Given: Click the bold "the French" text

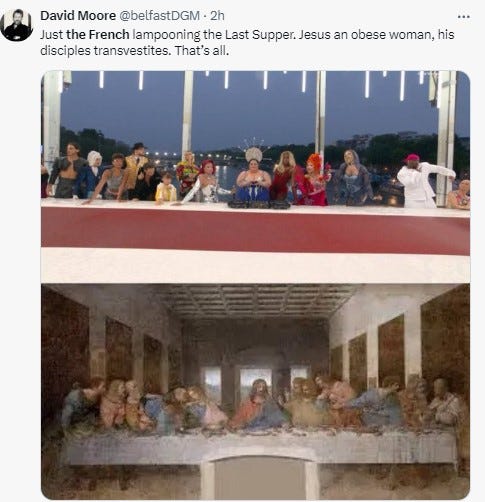Looking at the screenshot, I should [98, 34].
